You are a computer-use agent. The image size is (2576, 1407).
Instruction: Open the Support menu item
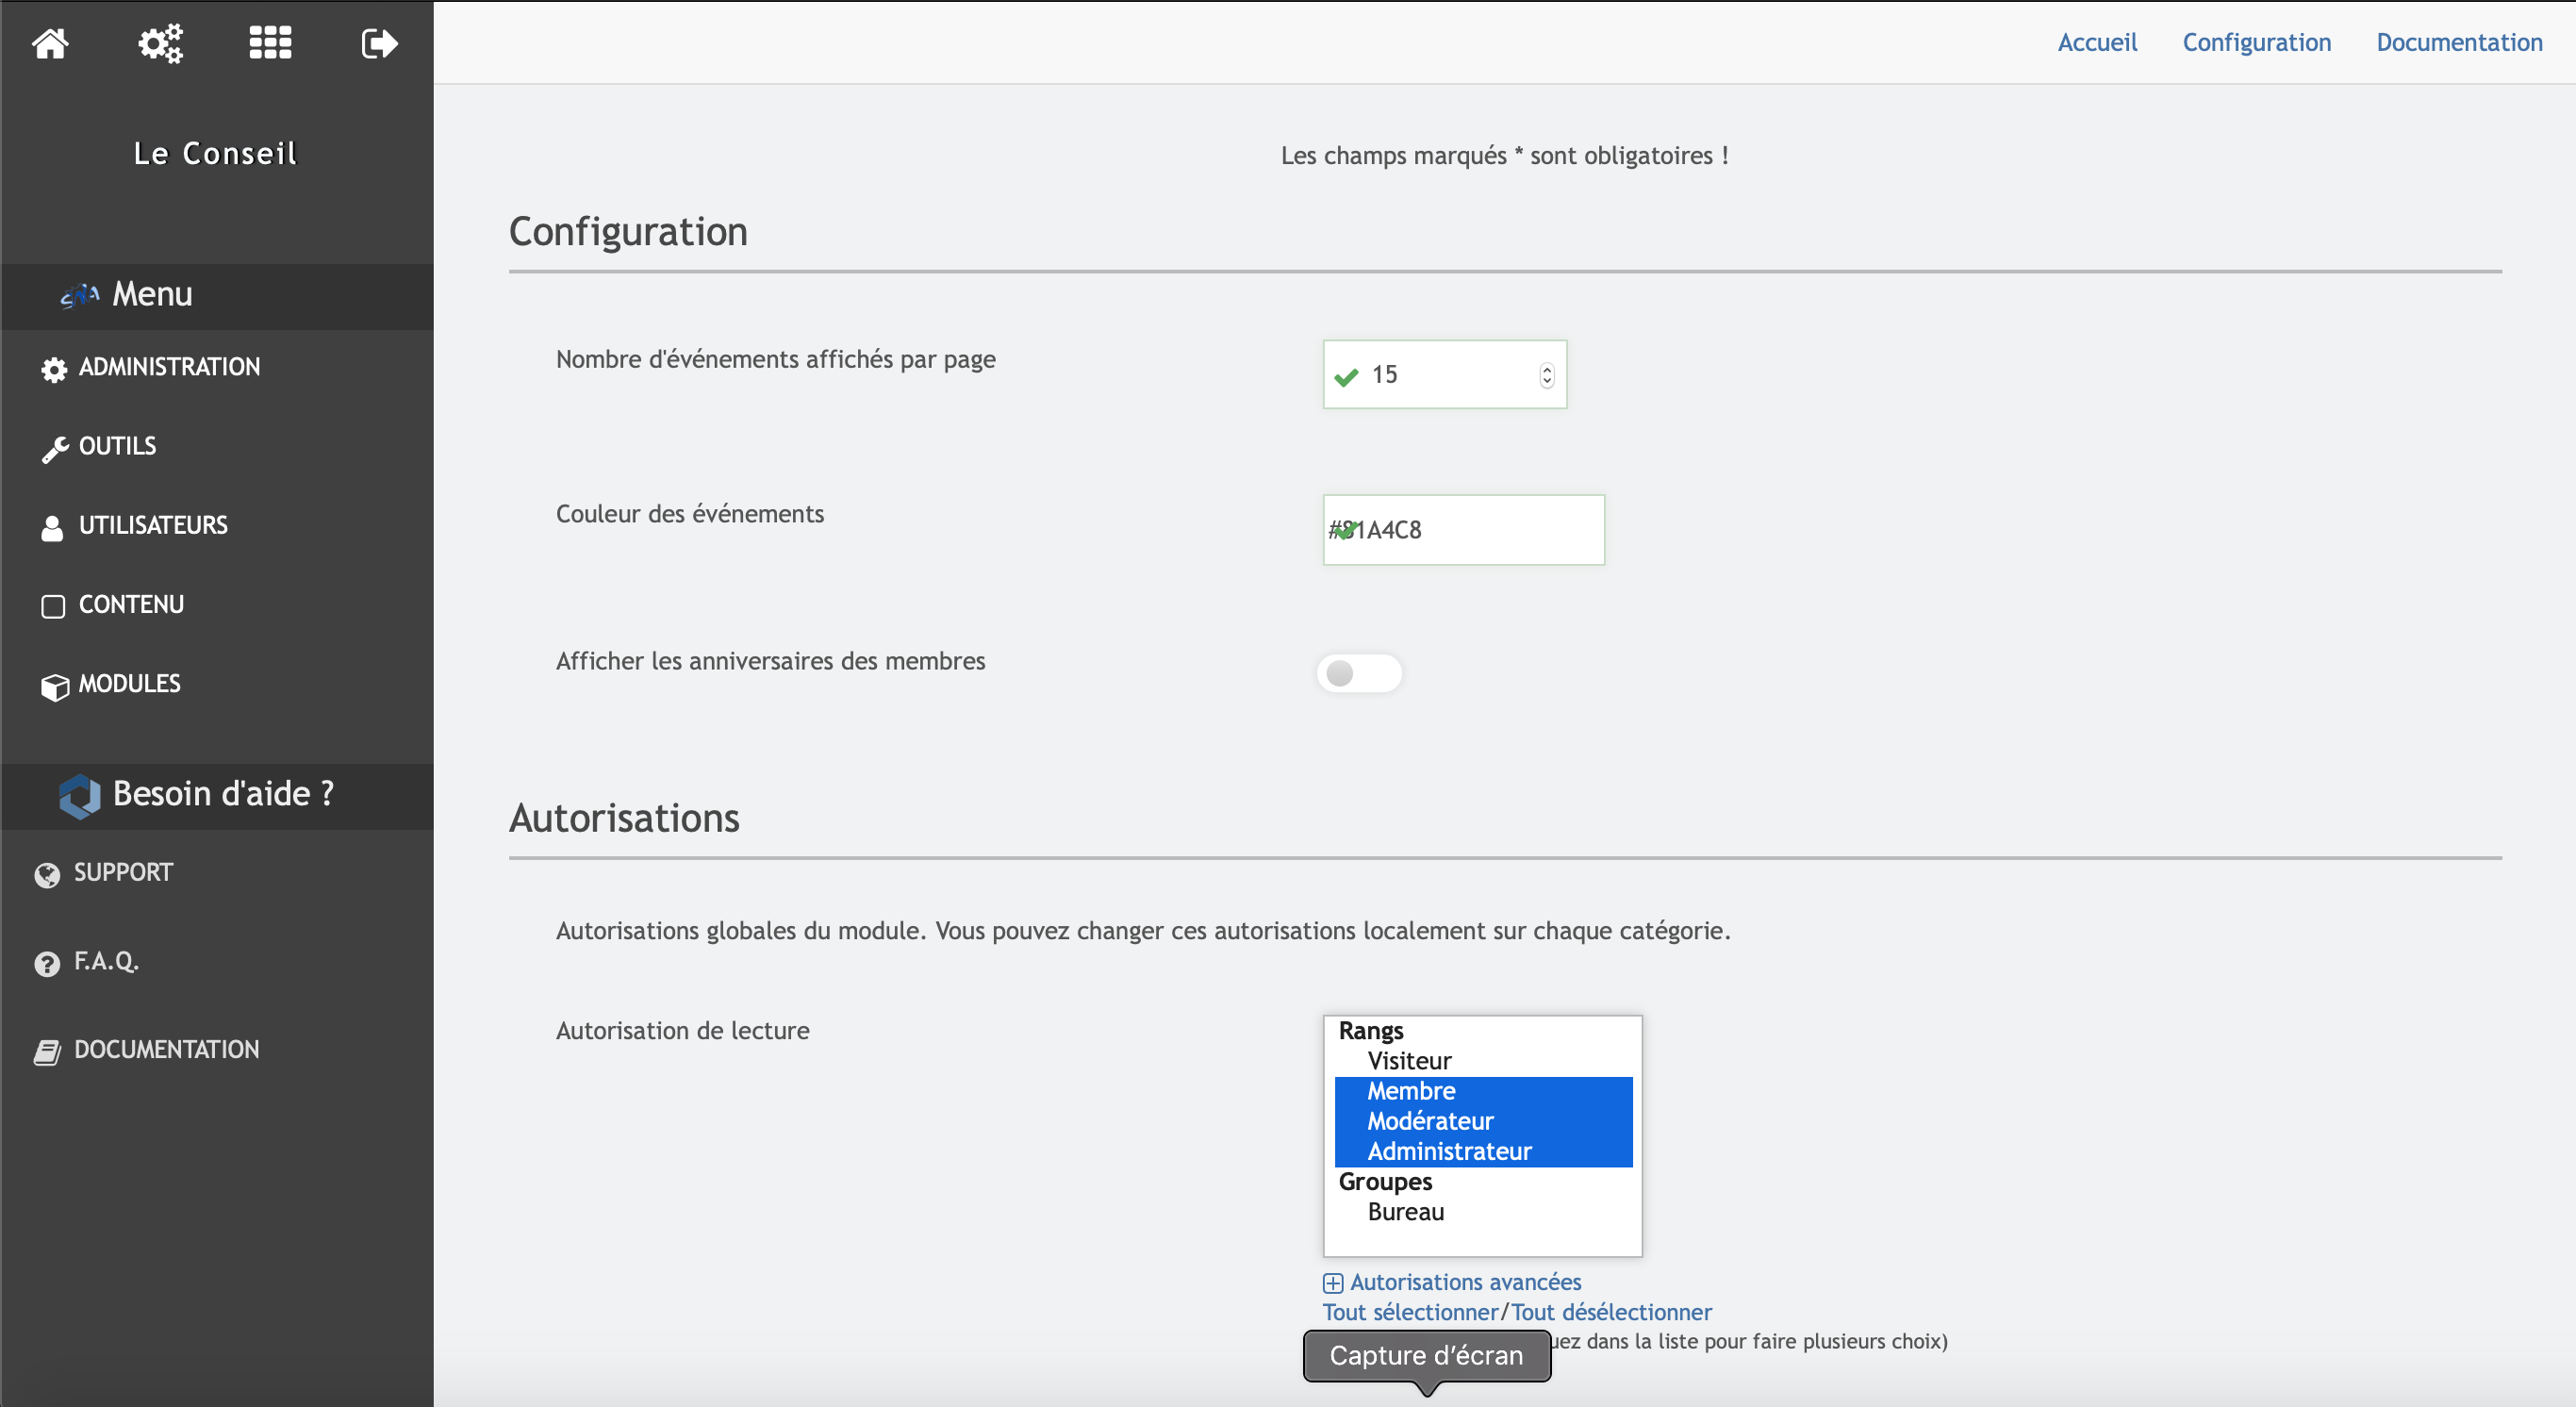[x=123, y=873]
